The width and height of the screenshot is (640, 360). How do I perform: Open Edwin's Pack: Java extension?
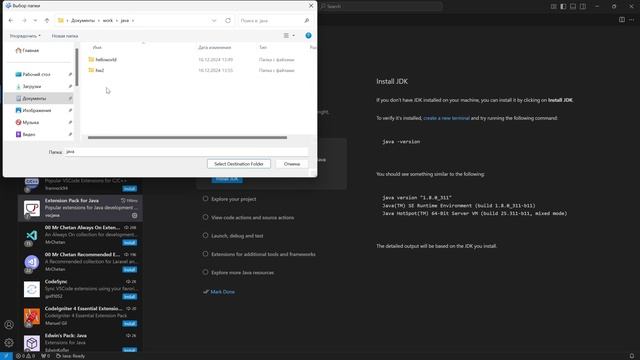point(80,342)
